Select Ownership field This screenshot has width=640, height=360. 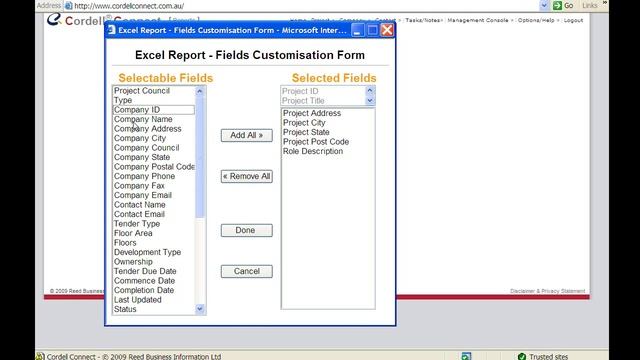[154, 262]
